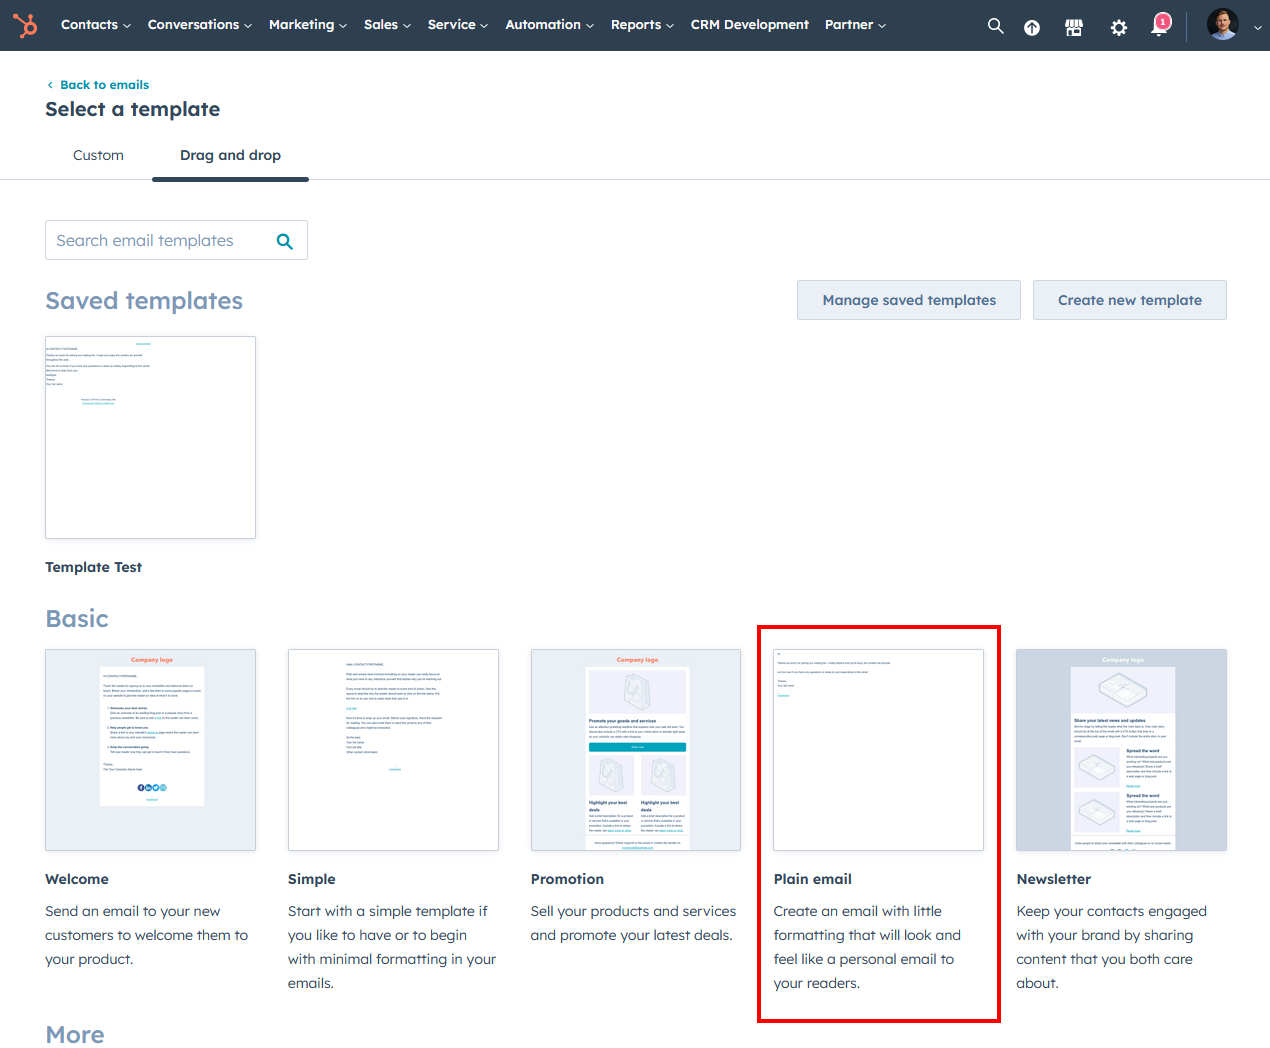Run the template search with the magnifier icon
This screenshot has height=1048, width=1270.
click(284, 240)
